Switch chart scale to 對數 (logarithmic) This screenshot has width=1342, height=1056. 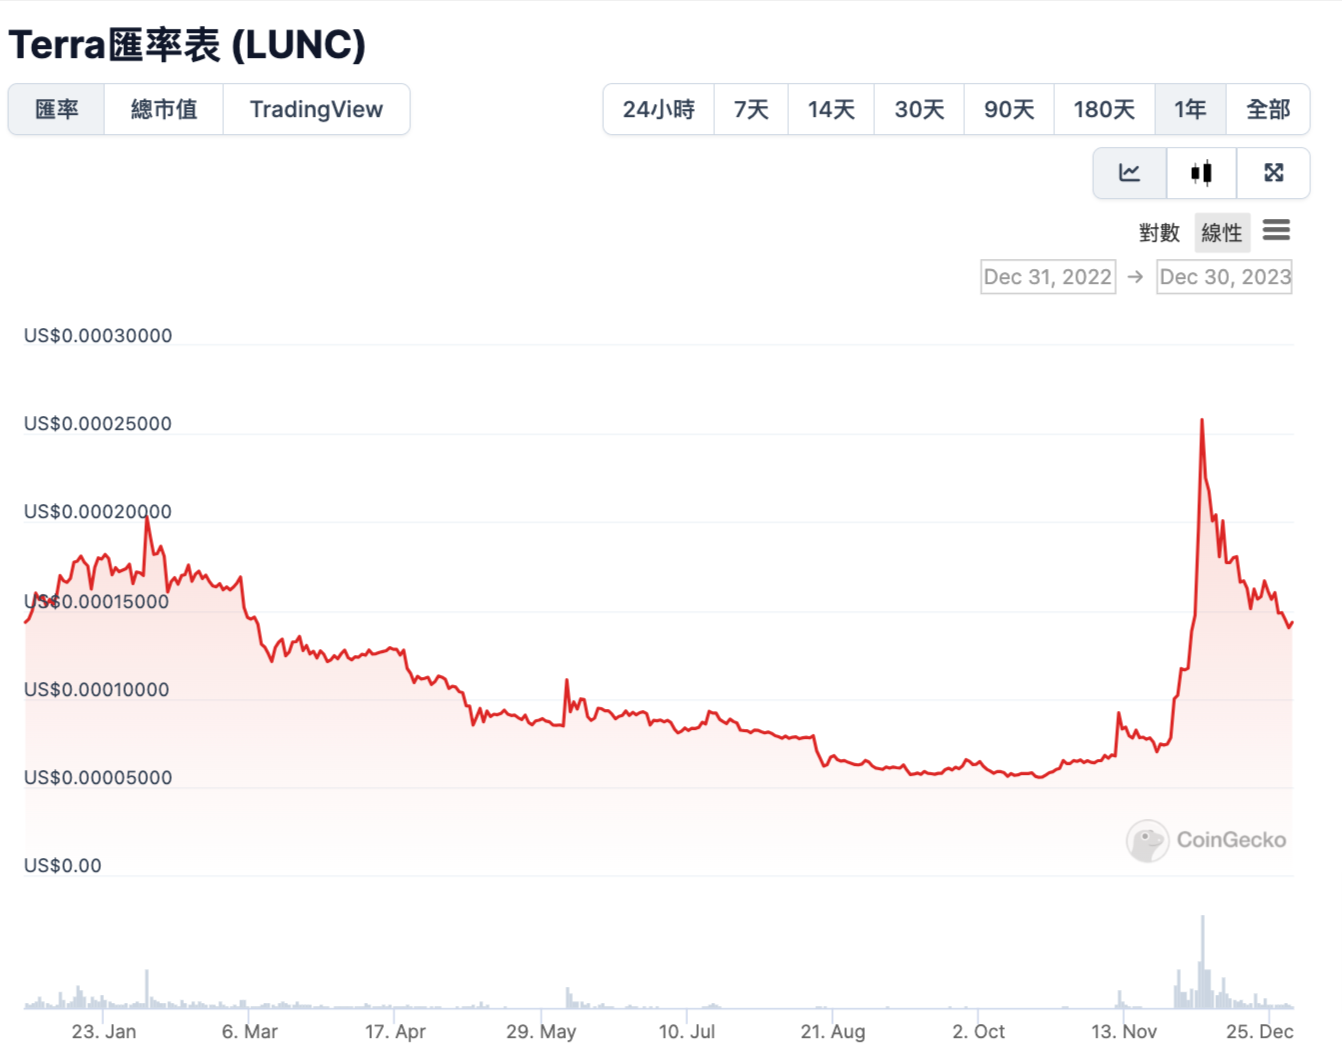coord(1158,232)
